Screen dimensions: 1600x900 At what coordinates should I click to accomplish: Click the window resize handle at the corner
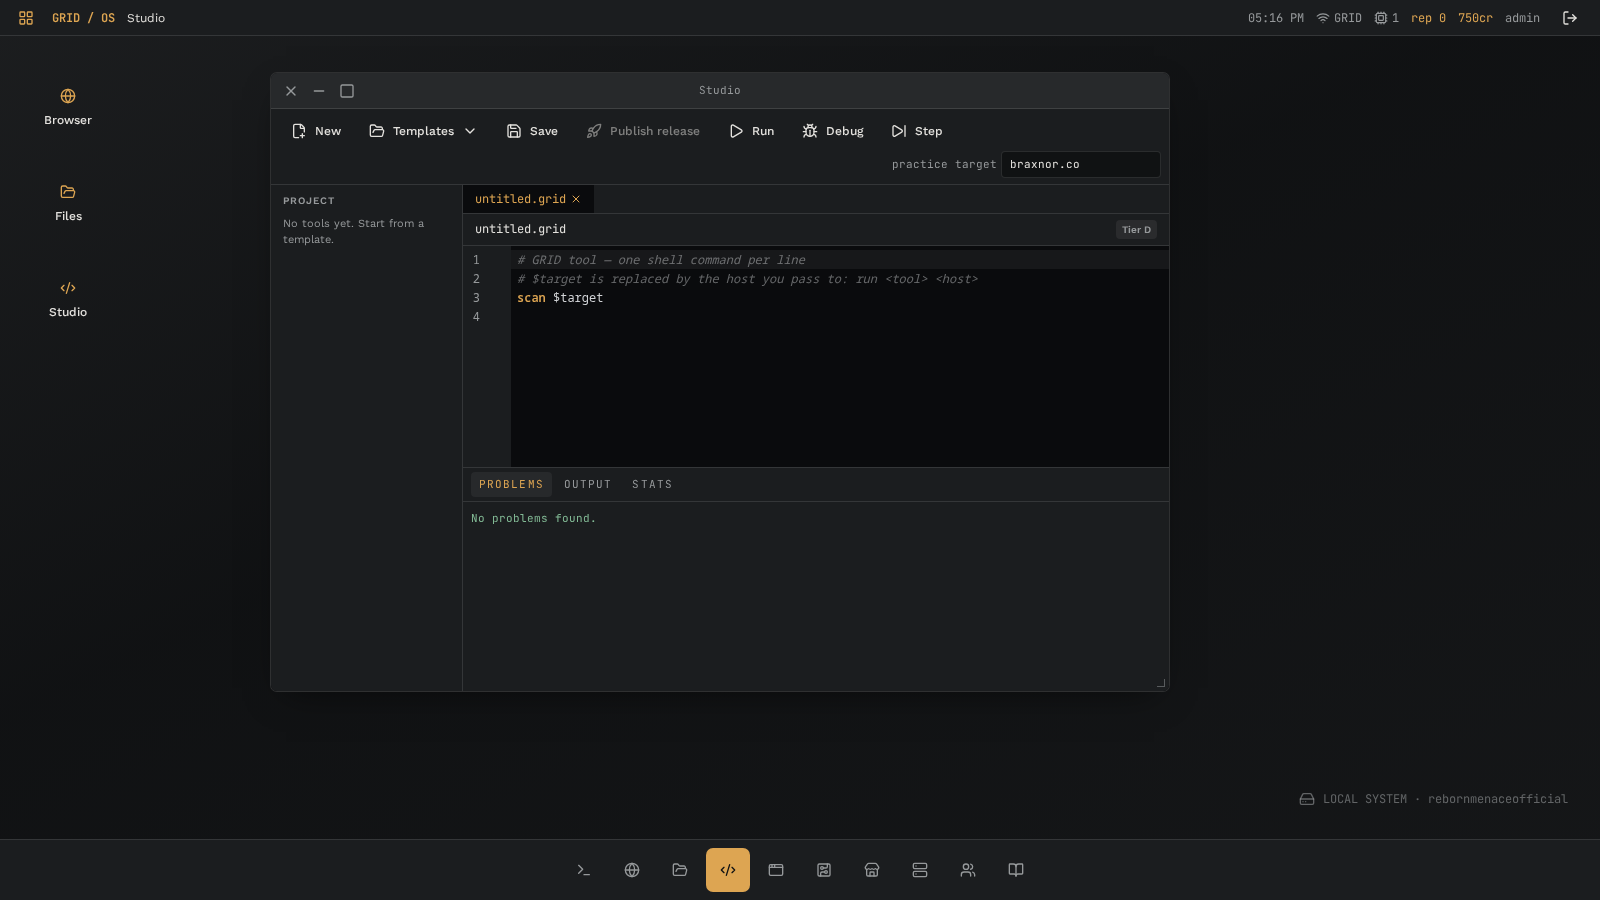[1161, 683]
